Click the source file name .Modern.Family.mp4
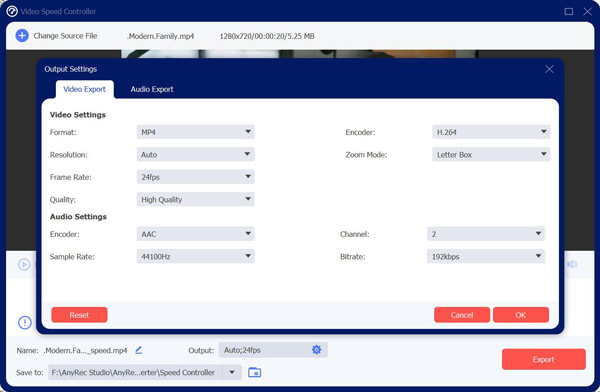Image resolution: width=600 pixels, height=392 pixels. click(x=161, y=36)
